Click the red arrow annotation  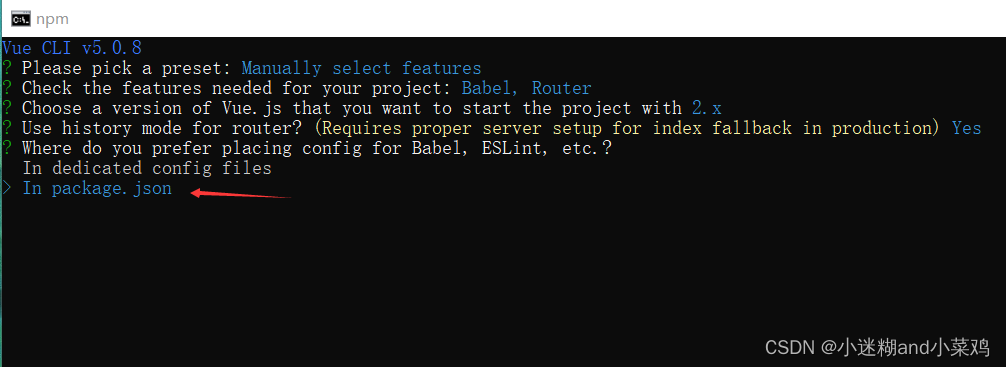tap(241, 193)
